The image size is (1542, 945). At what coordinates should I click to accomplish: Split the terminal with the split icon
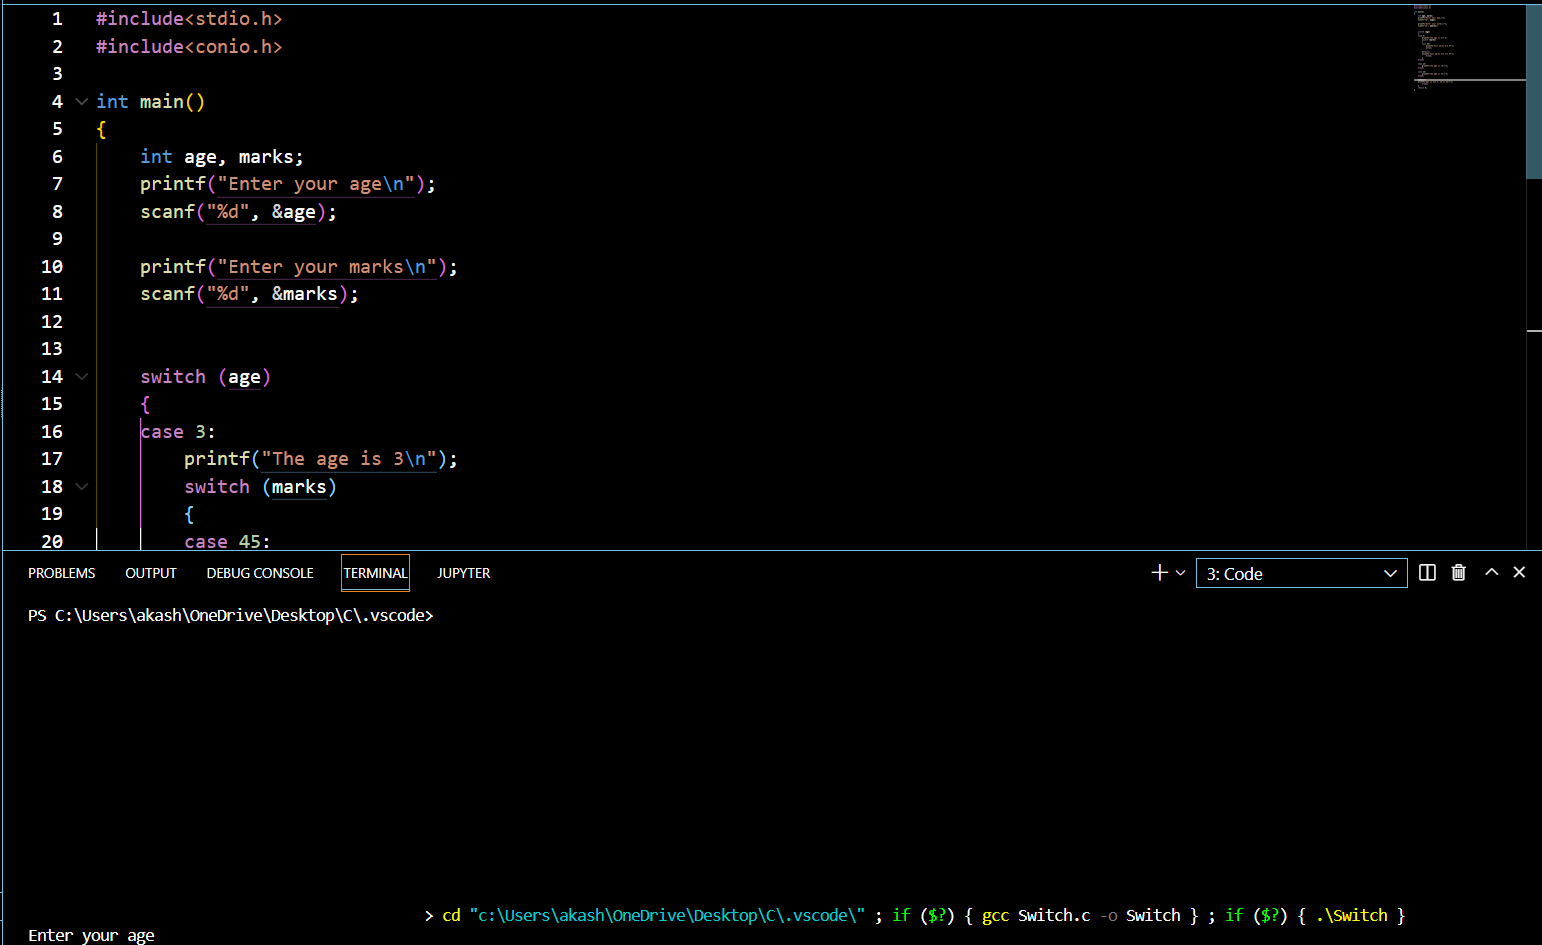tap(1427, 573)
